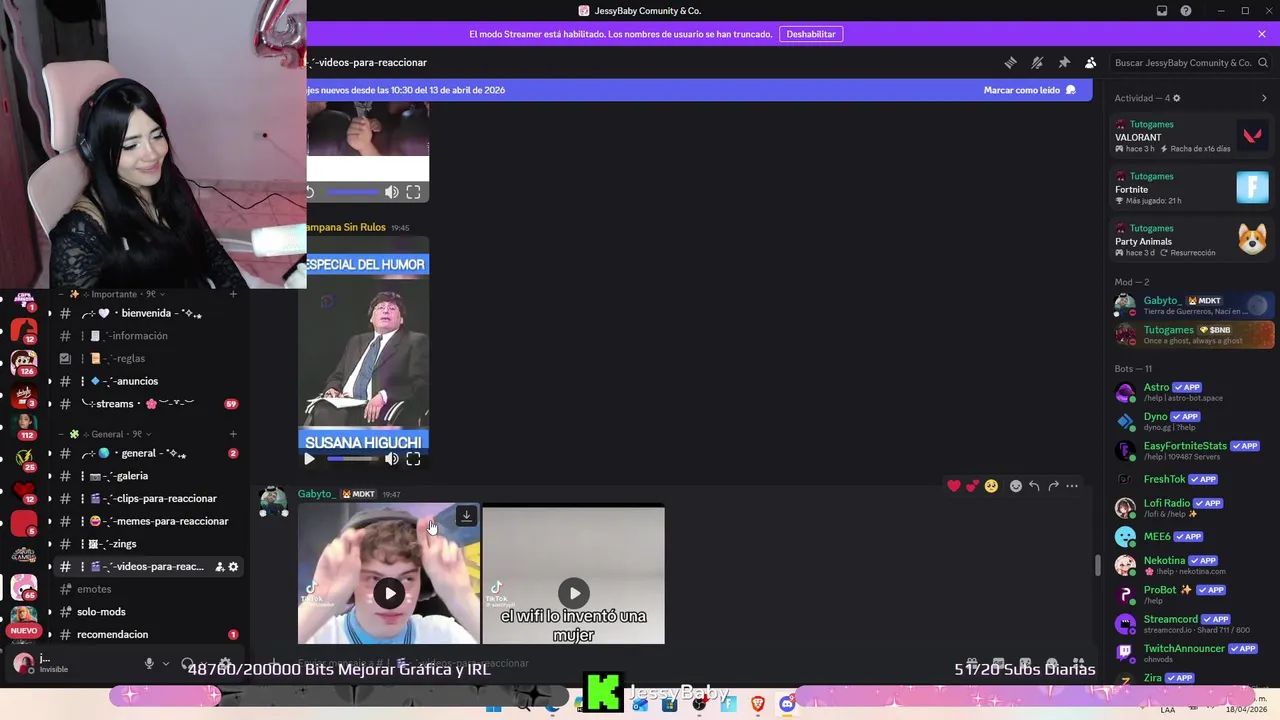Click the Deshabilitar streamer mode button

pyautogui.click(x=811, y=34)
